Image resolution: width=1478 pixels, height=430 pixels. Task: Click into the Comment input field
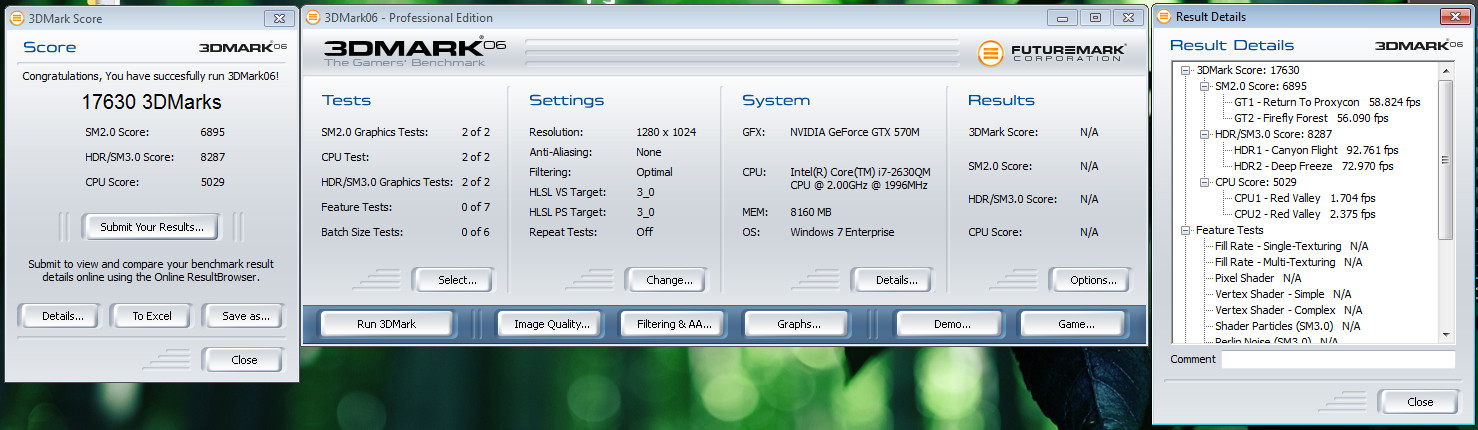(1339, 359)
